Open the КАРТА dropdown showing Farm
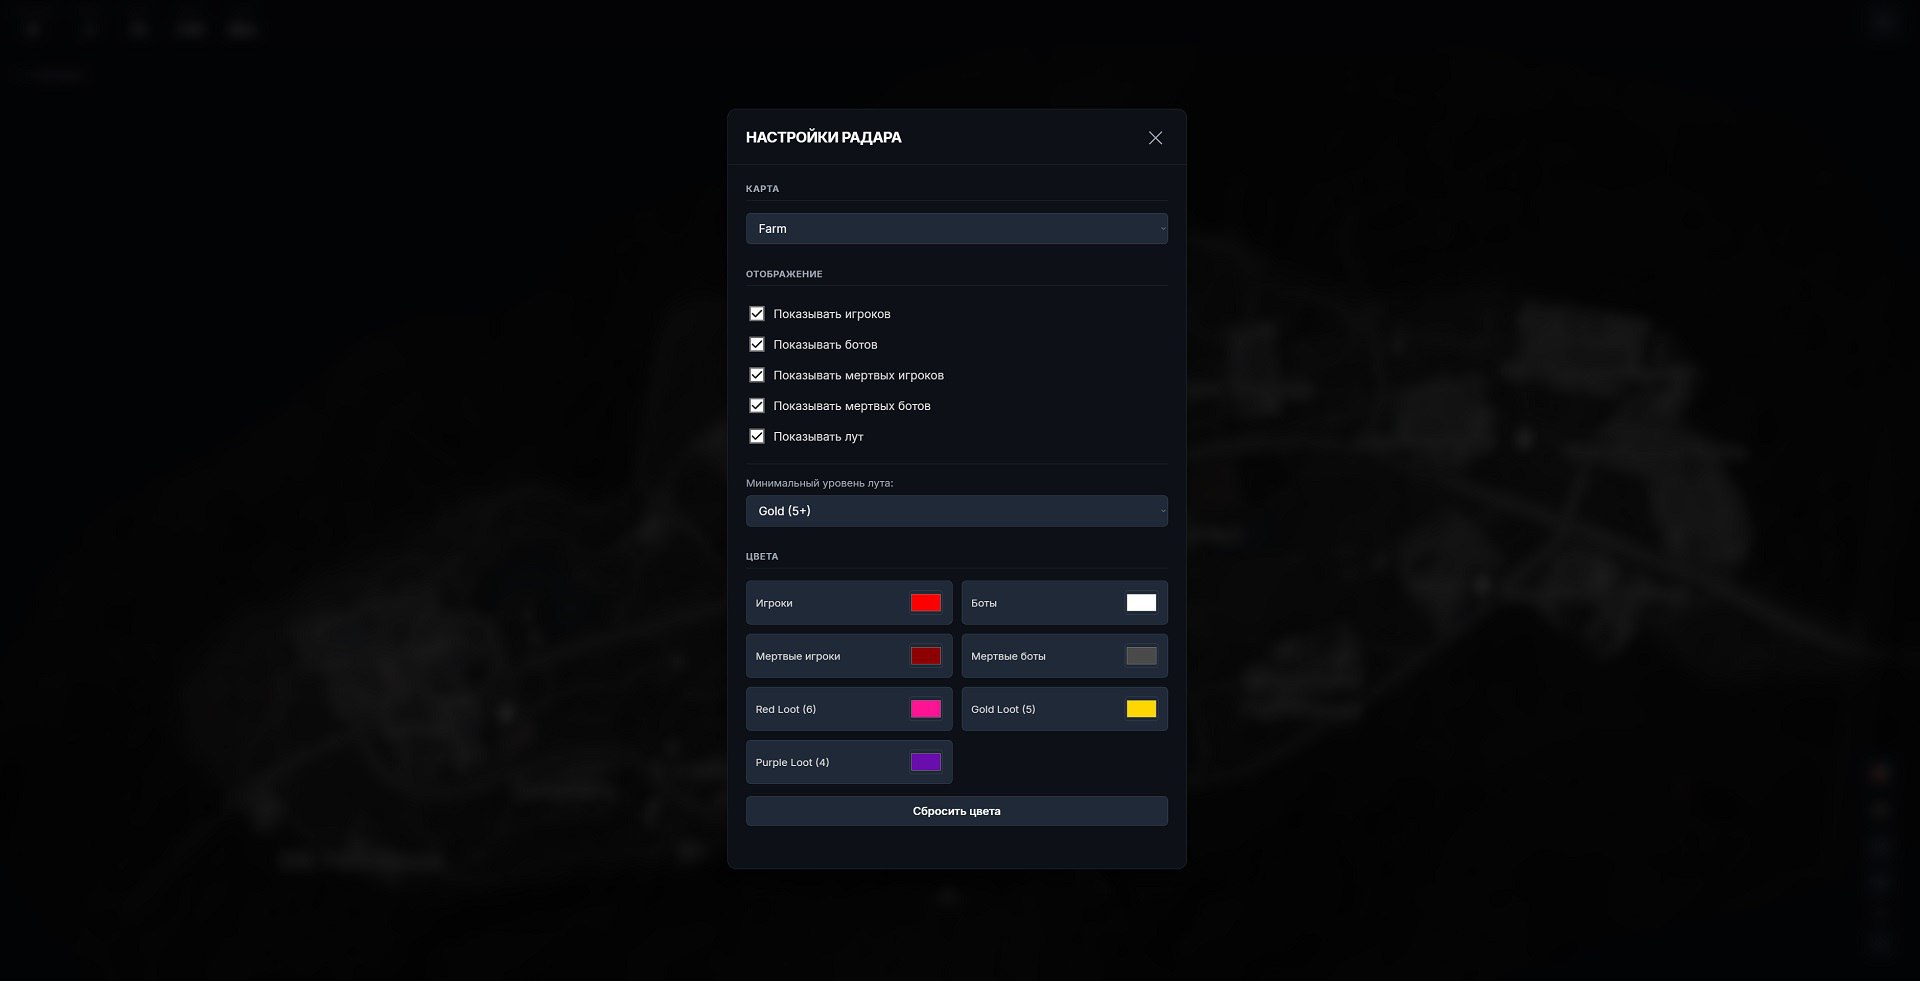The width and height of the screenshot is (1920, 981). (x=956, y=228)
